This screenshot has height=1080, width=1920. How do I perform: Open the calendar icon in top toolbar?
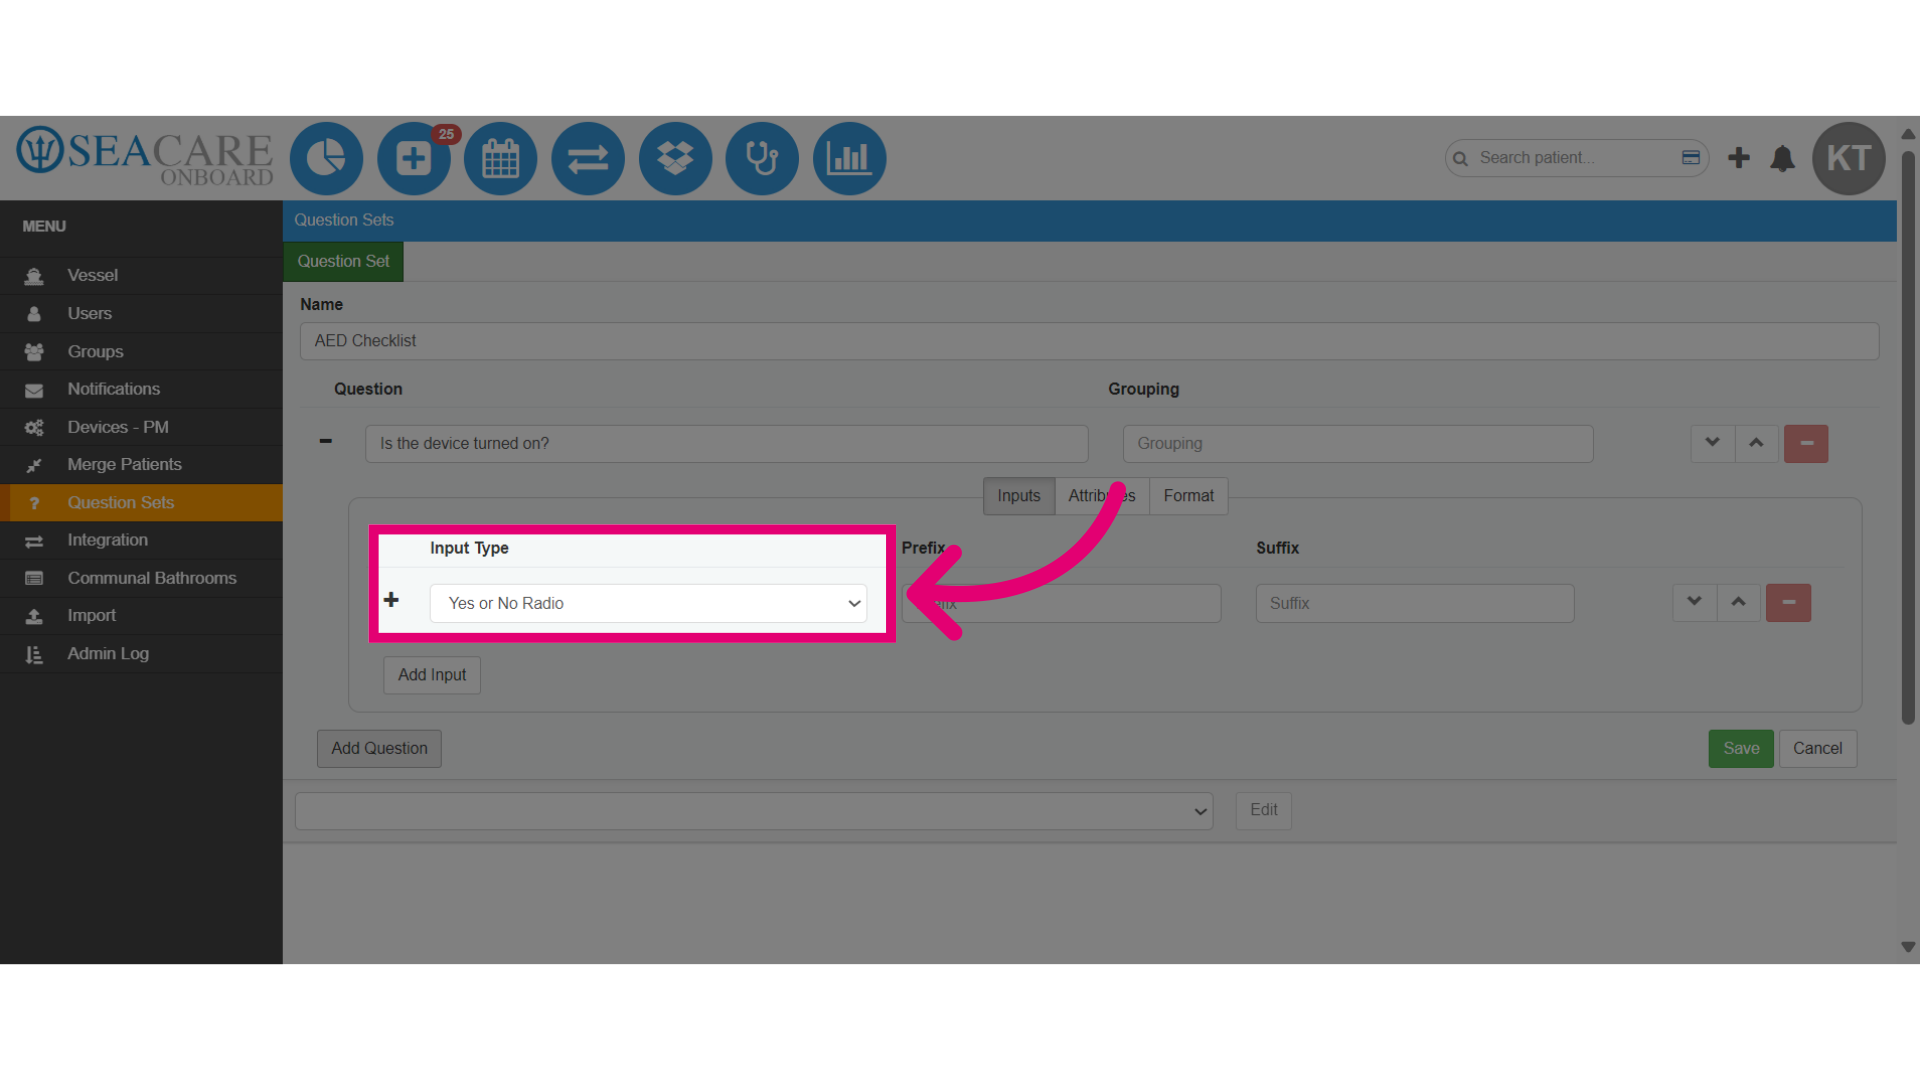(501, 158)
